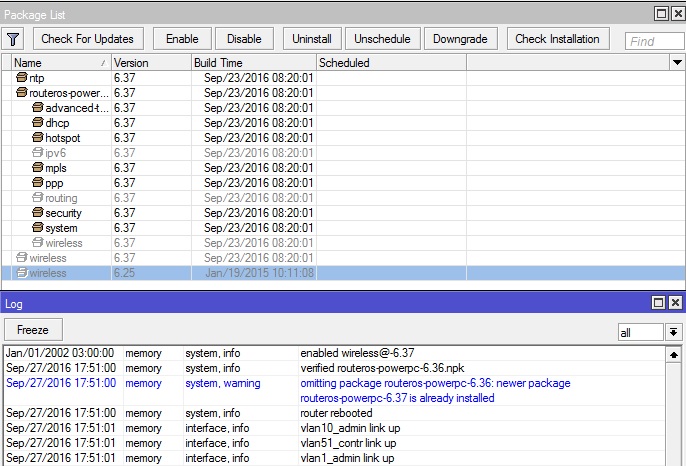
Task: Select log entry 'vlan1_admin link up'
Action: pos(347,458)
